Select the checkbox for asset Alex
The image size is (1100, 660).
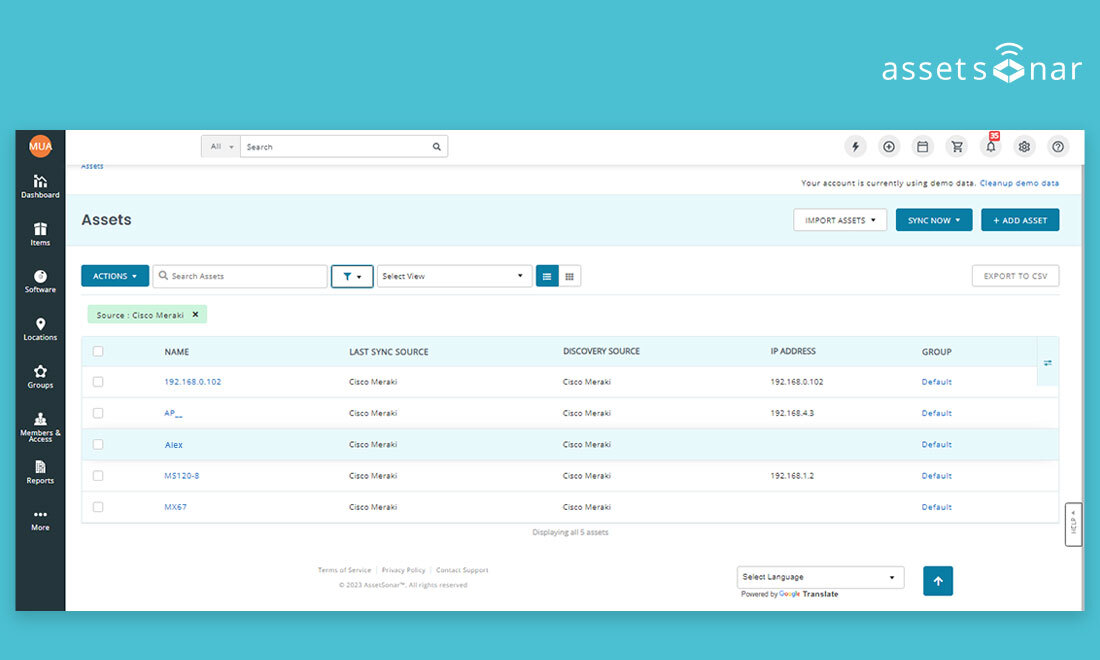(x=97, y=444)
